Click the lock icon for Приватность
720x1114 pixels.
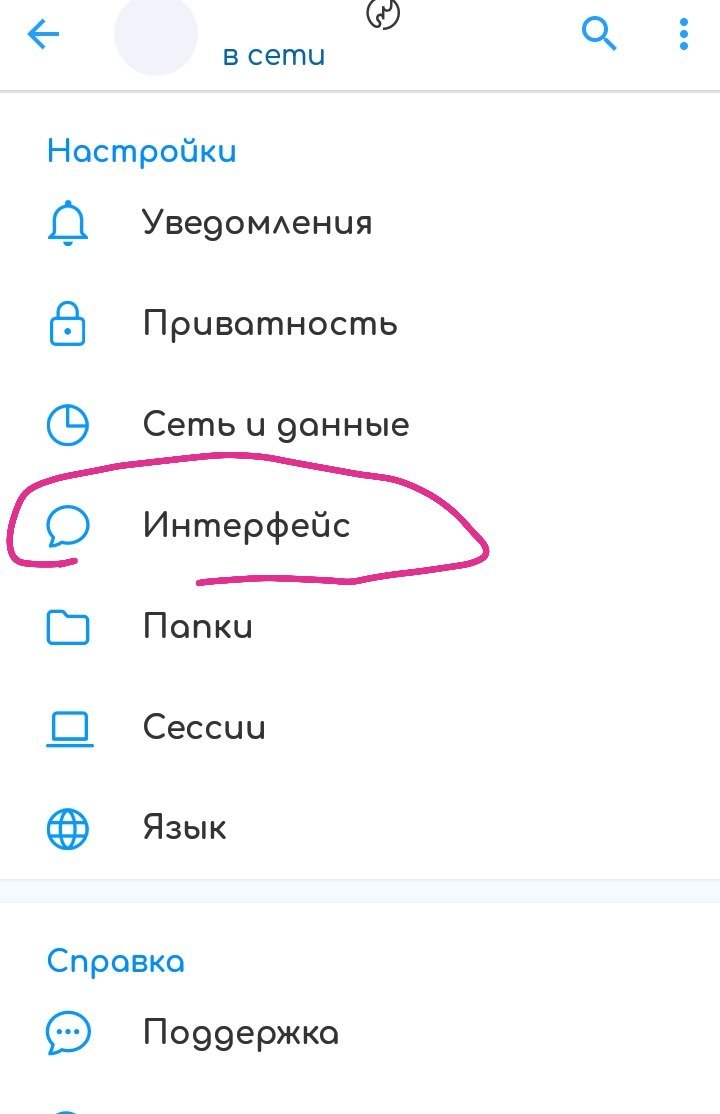(68, 324)
